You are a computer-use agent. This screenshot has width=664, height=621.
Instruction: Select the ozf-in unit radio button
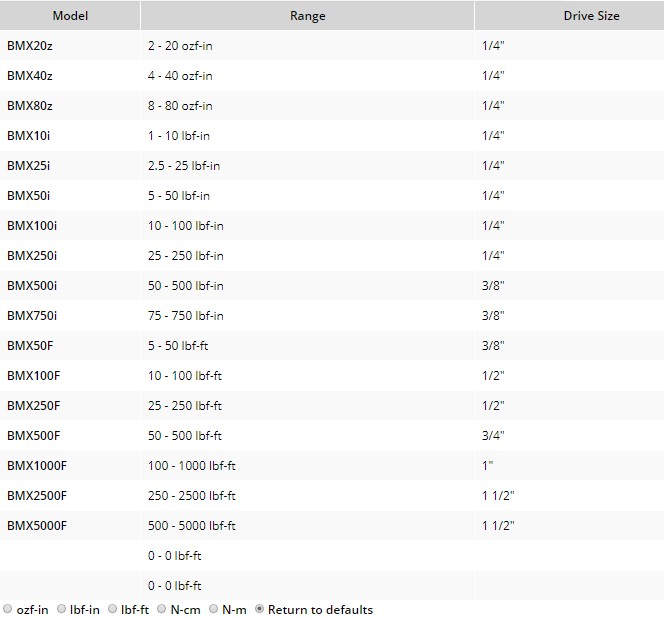point(8,609)
